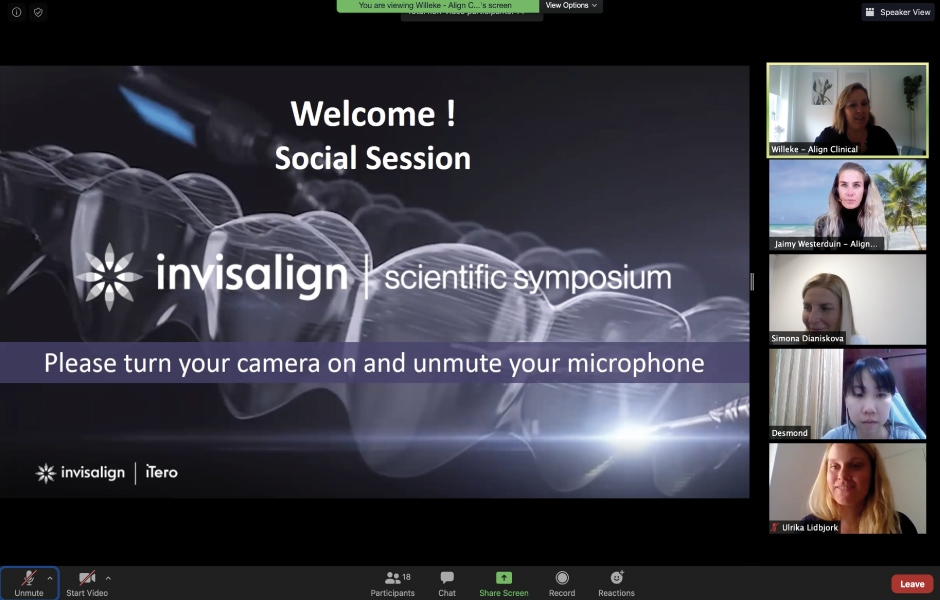Click the 'Social Session' slide text
Screen dimensions: 940x600
[373, 158]
